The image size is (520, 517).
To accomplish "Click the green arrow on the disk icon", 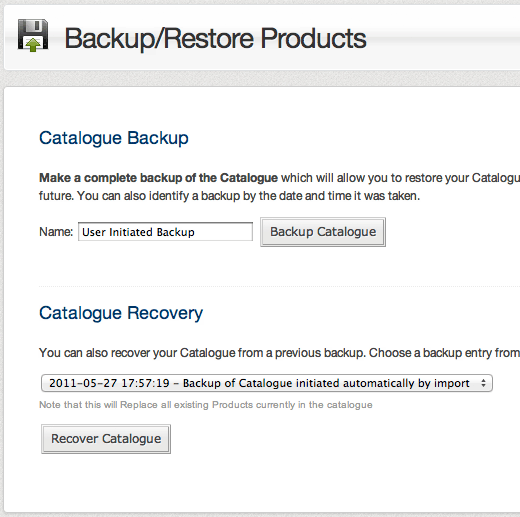I will 33,45.
